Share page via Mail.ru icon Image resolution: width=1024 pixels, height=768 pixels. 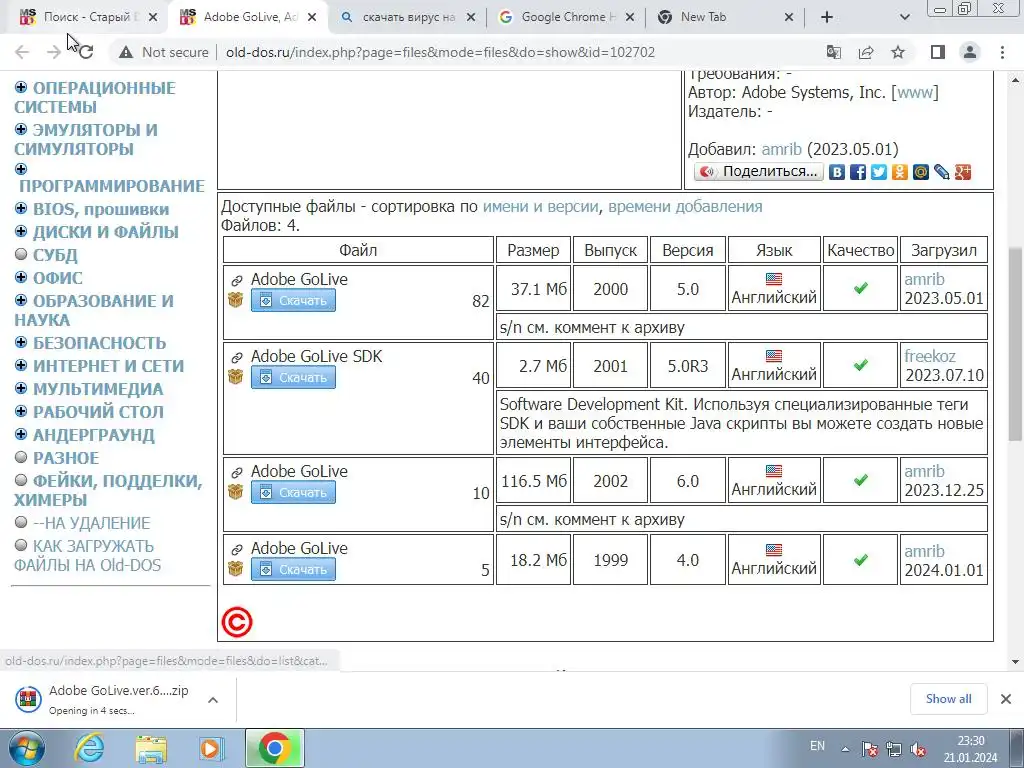pyautogui.click(x=921, y=172)
